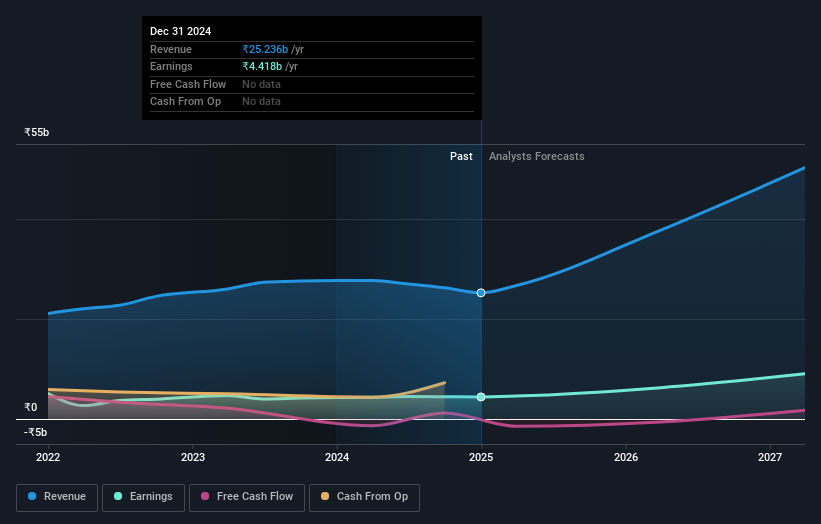Click the 2025 x-axis label
This screenshot has width=821, height=524.
(x=481, y=457)
